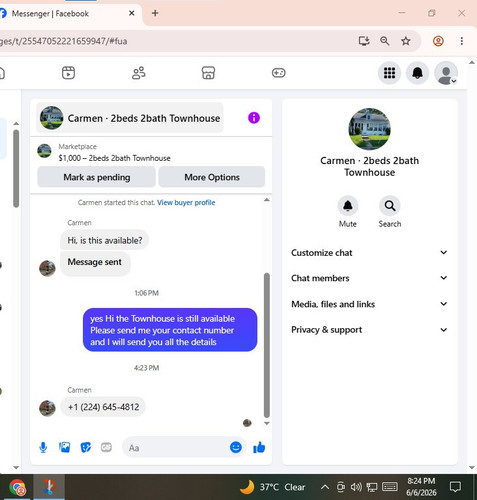Choose a GIF icon

[x=106, y=447]
